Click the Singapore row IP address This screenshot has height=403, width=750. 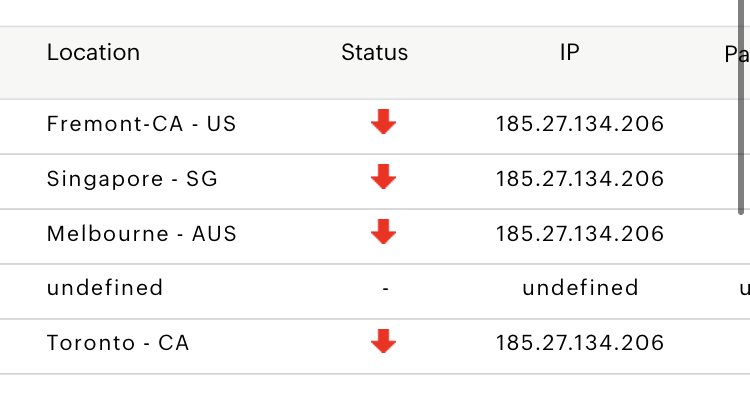580,179
